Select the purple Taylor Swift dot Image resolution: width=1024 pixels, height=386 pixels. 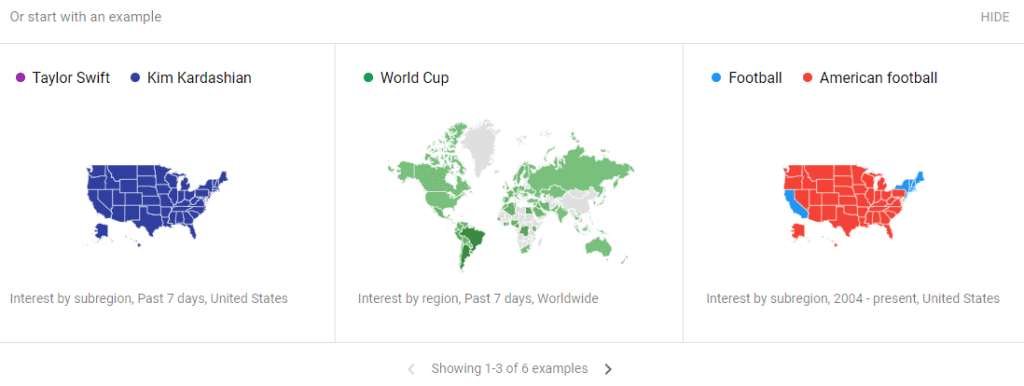pyautogui.click(x=20, y=78)
